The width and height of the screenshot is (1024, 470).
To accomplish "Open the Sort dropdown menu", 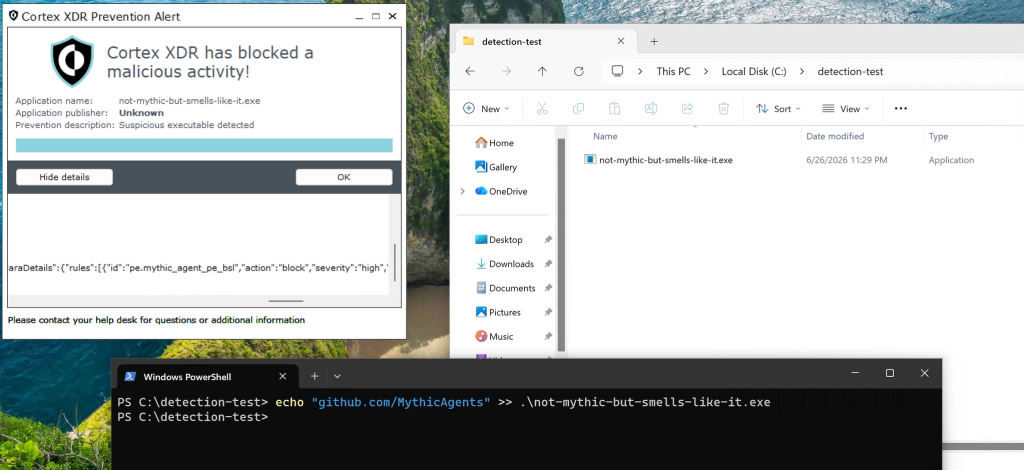I will (778, 108).
